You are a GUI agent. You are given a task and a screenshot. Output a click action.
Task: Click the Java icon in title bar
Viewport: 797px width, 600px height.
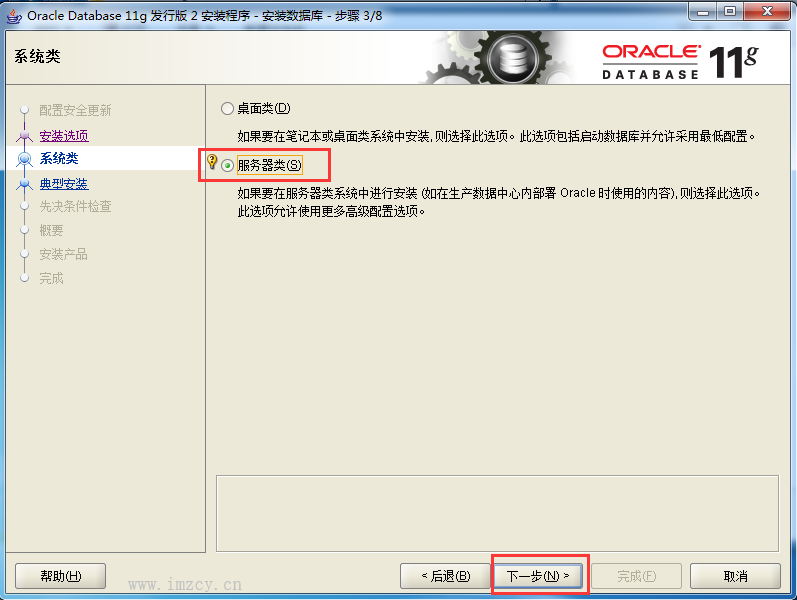pyautogui.click(x=14, y=16)
